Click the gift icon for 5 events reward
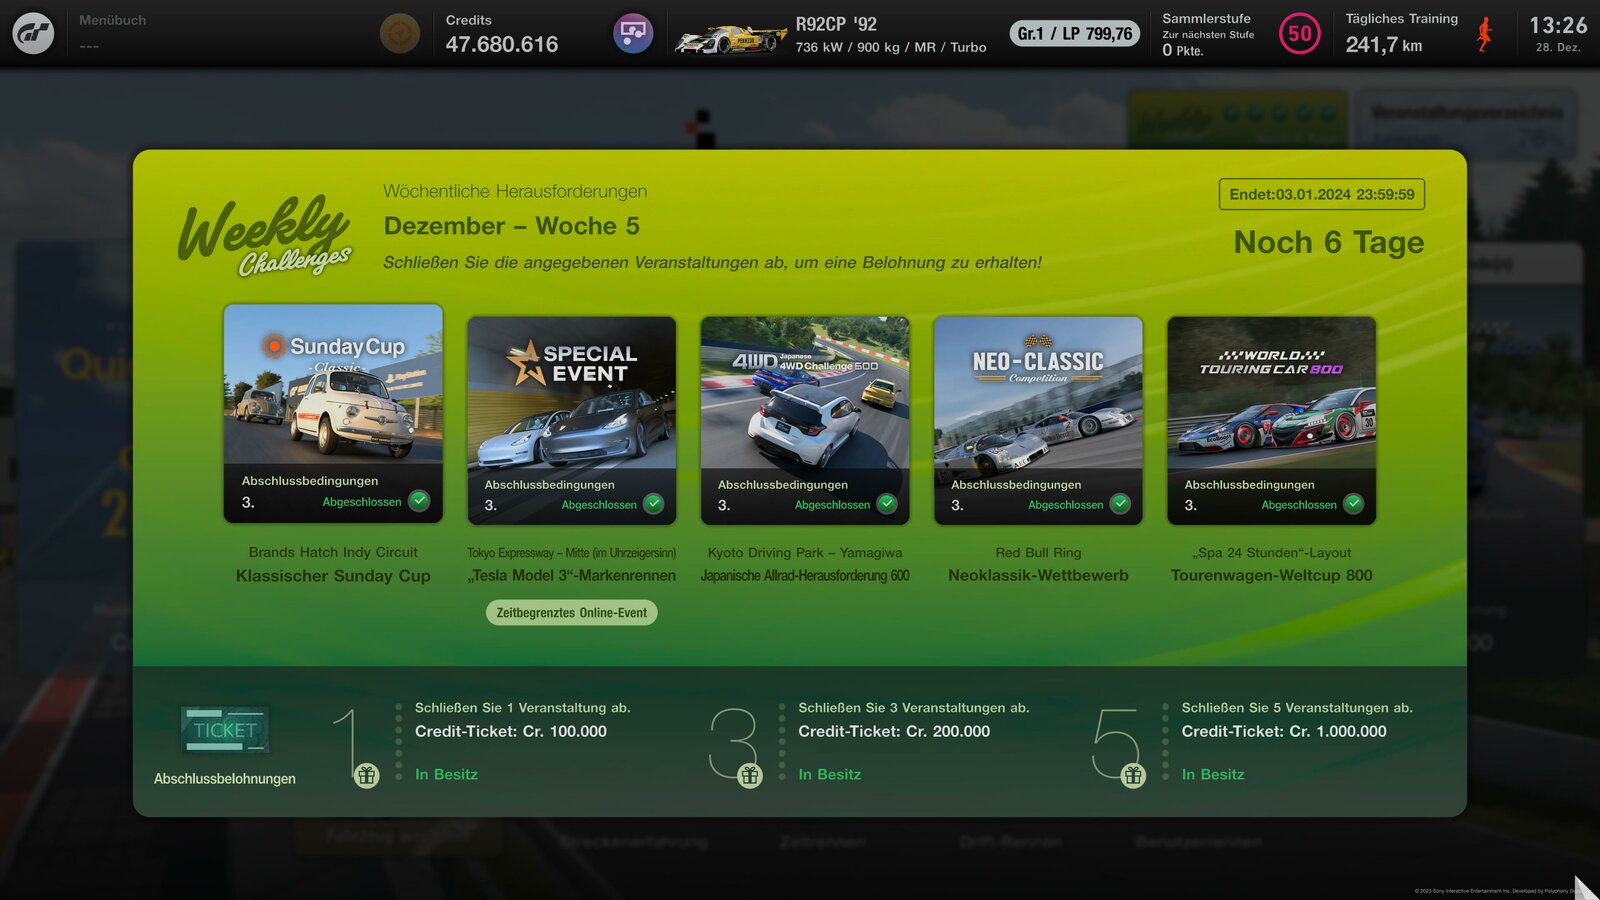 point(1133,775)
